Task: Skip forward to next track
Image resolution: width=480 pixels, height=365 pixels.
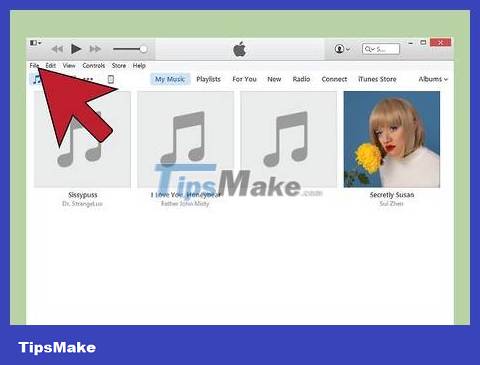Action: 95,49
